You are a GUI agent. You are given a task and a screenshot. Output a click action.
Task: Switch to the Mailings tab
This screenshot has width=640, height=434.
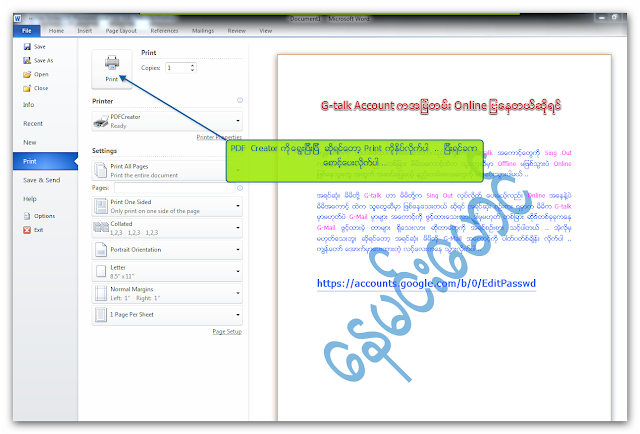203,31
